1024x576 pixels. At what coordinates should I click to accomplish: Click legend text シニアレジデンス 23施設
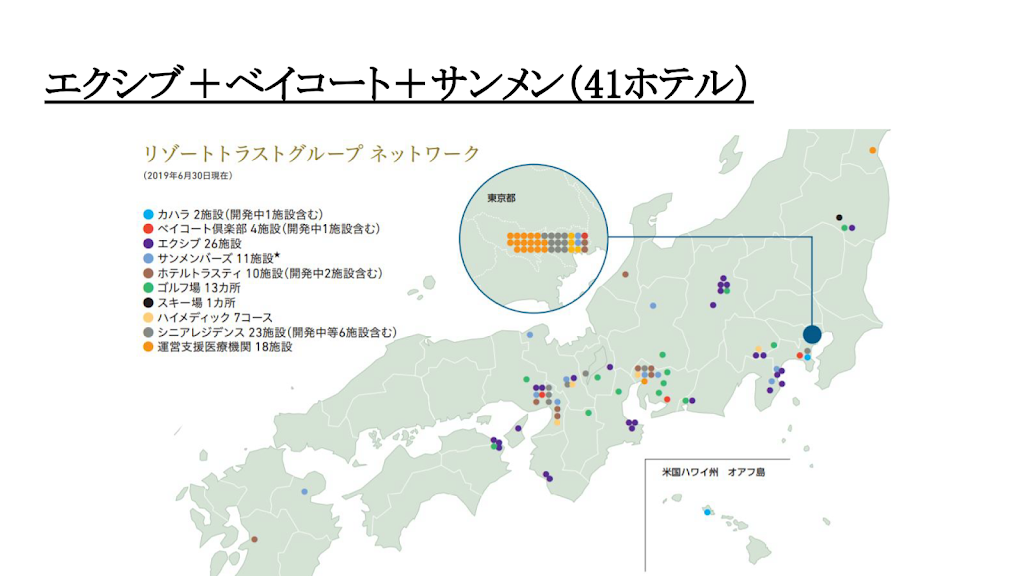[277, 332]
